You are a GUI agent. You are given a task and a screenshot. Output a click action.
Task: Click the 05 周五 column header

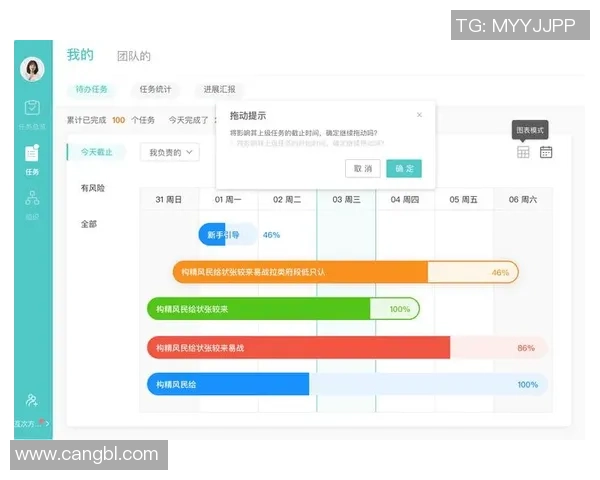463,199
